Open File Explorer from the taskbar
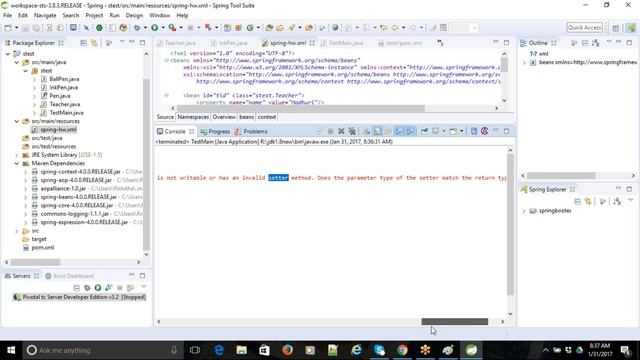The height and width of the screenshot is (360, 640). (x=242, y=350)
